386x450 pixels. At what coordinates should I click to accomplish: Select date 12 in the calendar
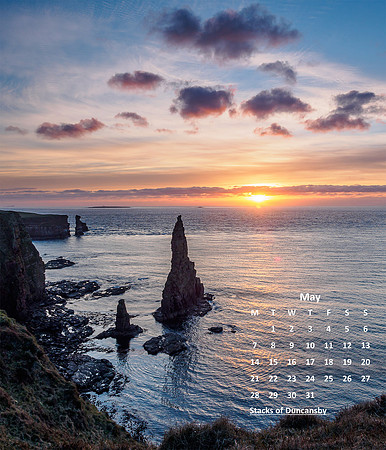pyautogui.click(x=347, y=345)
